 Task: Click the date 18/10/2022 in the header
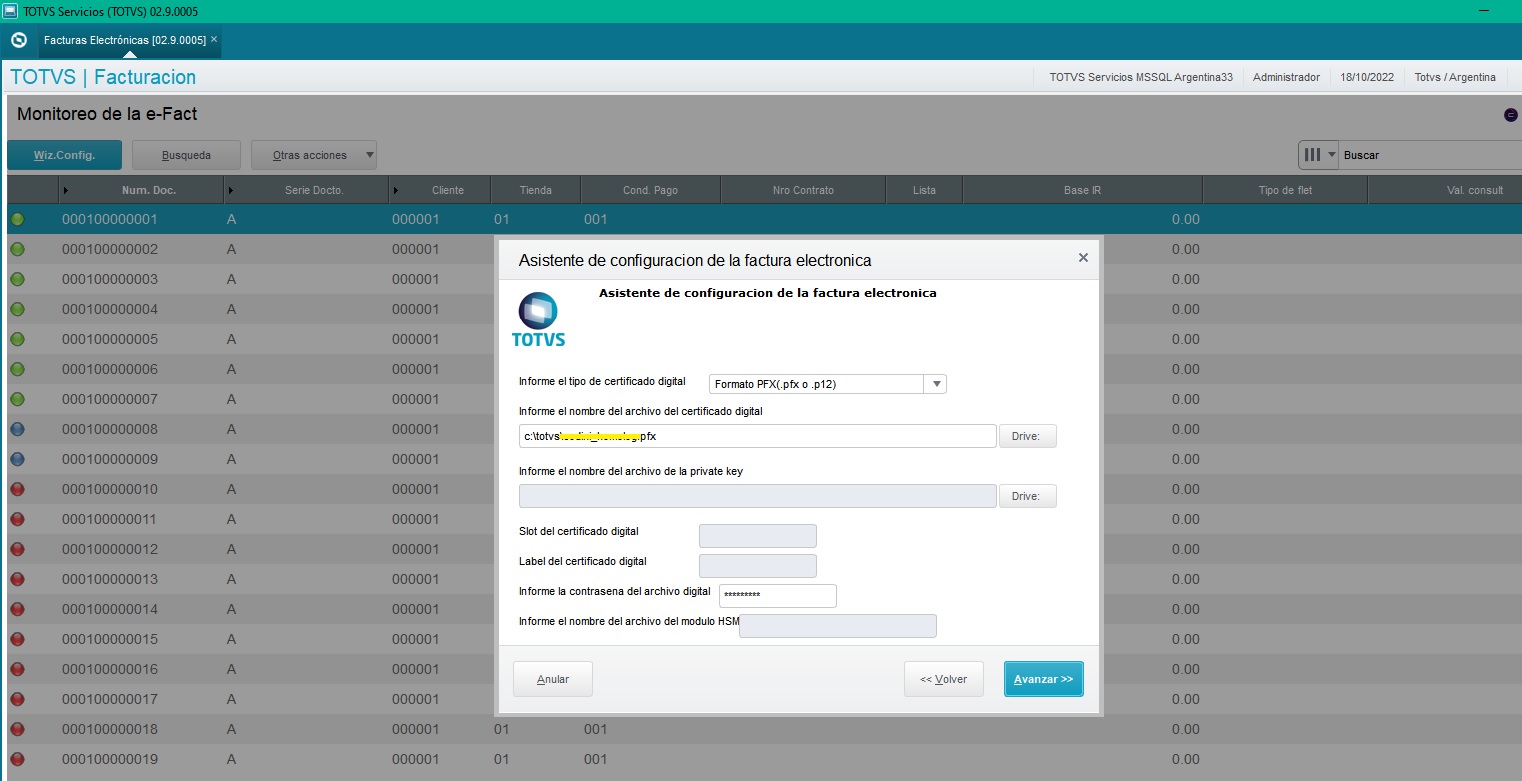point(1366,77)
